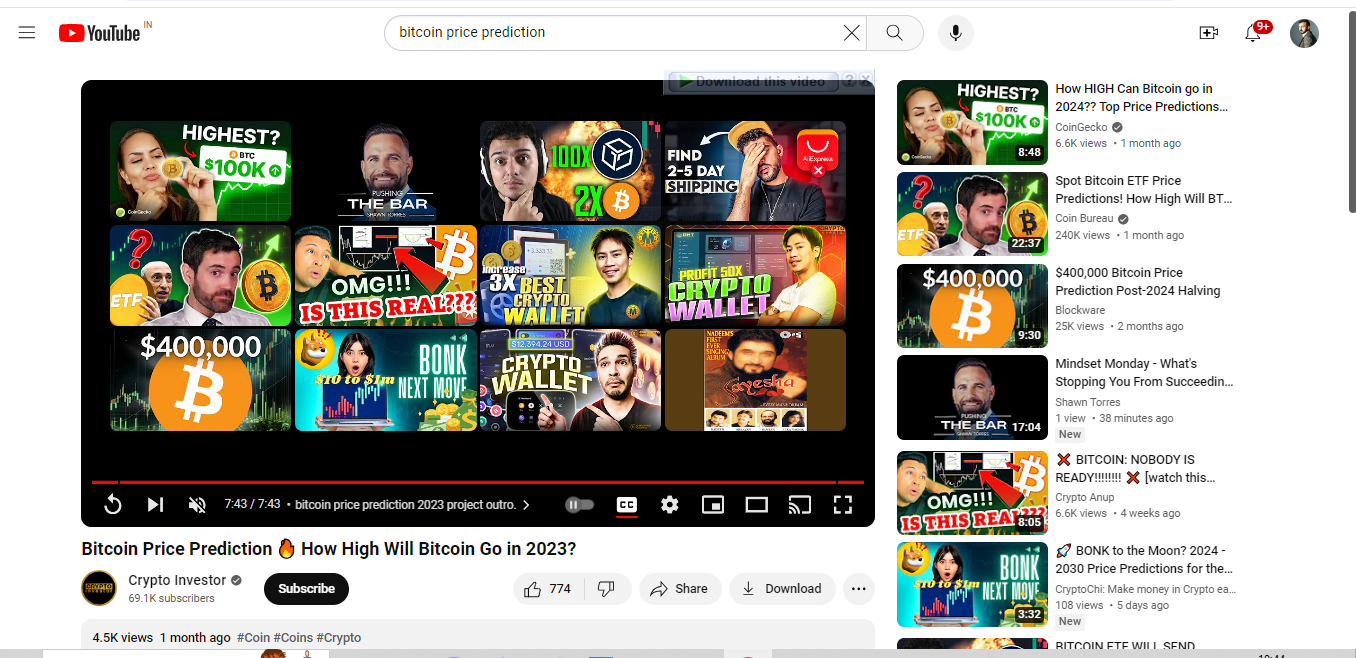Click the #Crypto hashtag
Screen dimensions: 1356x658
click(339, 638)
